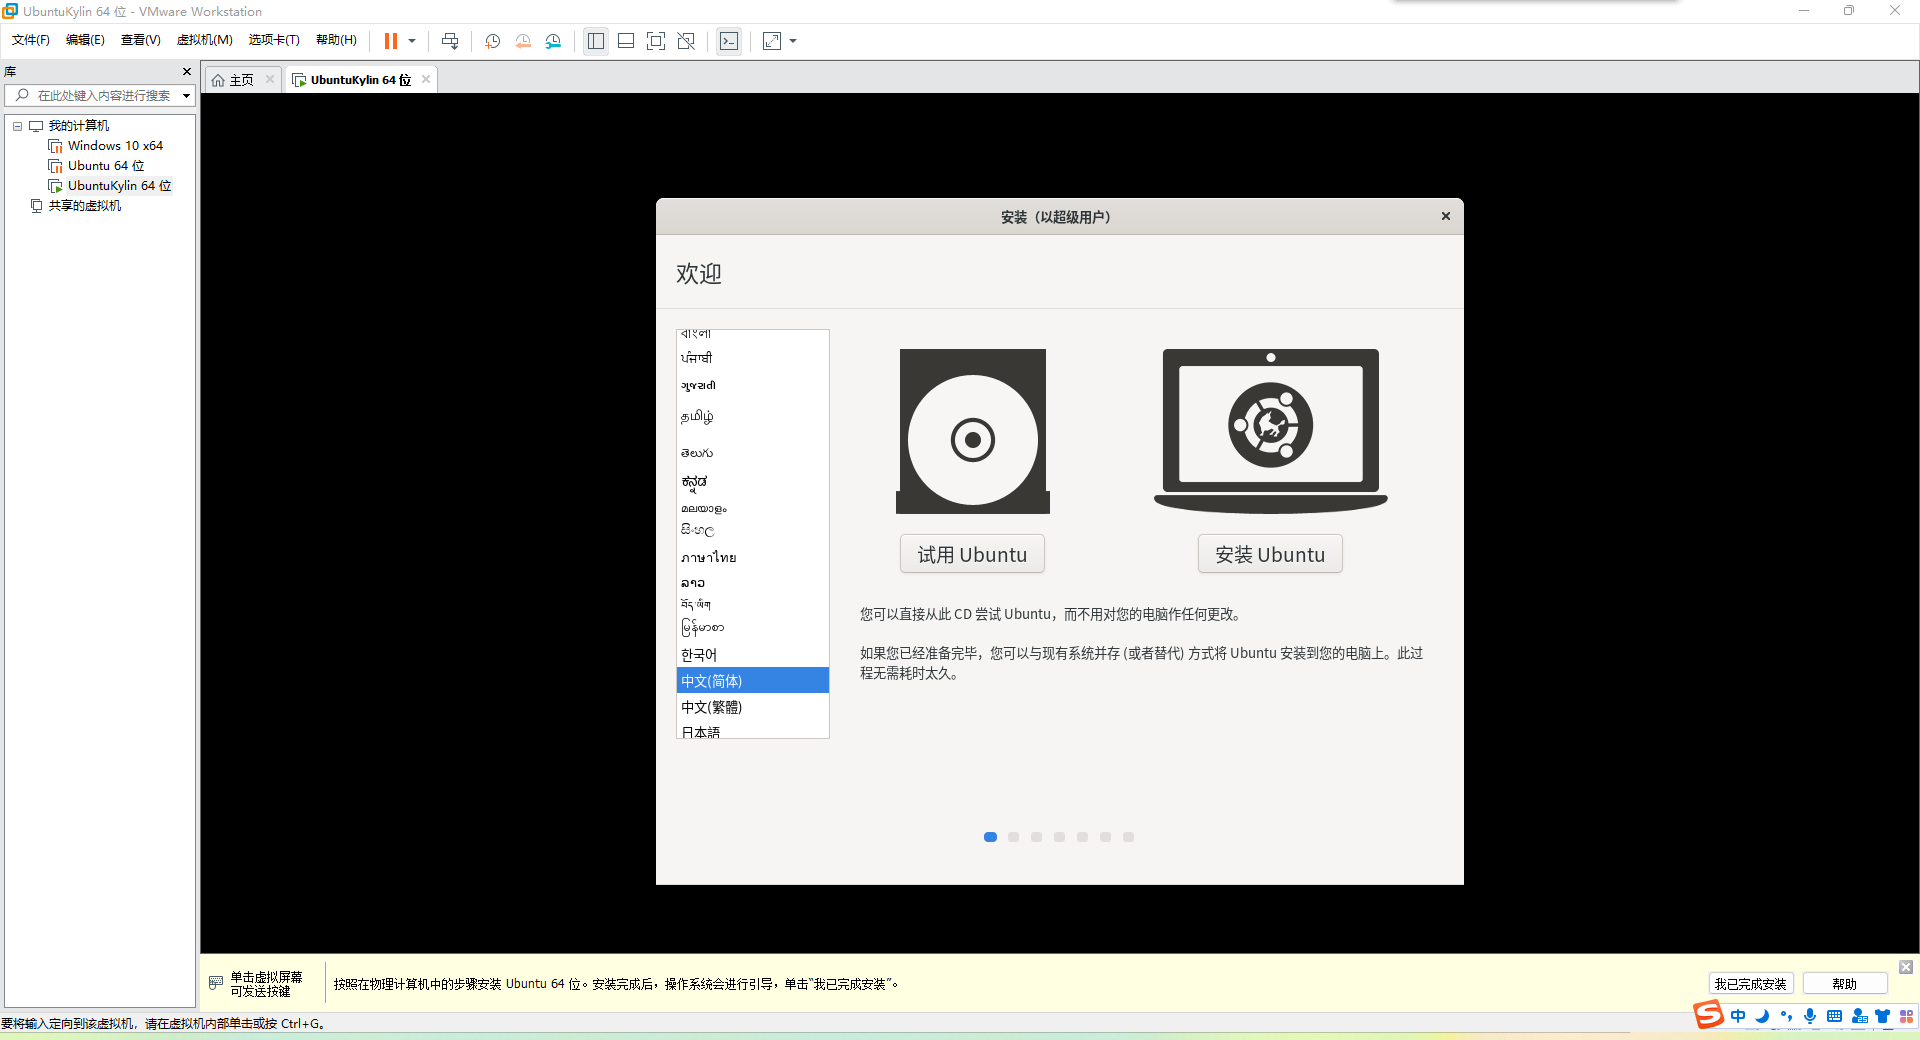Click the 试用 Ubuntu button

point(972,554)
